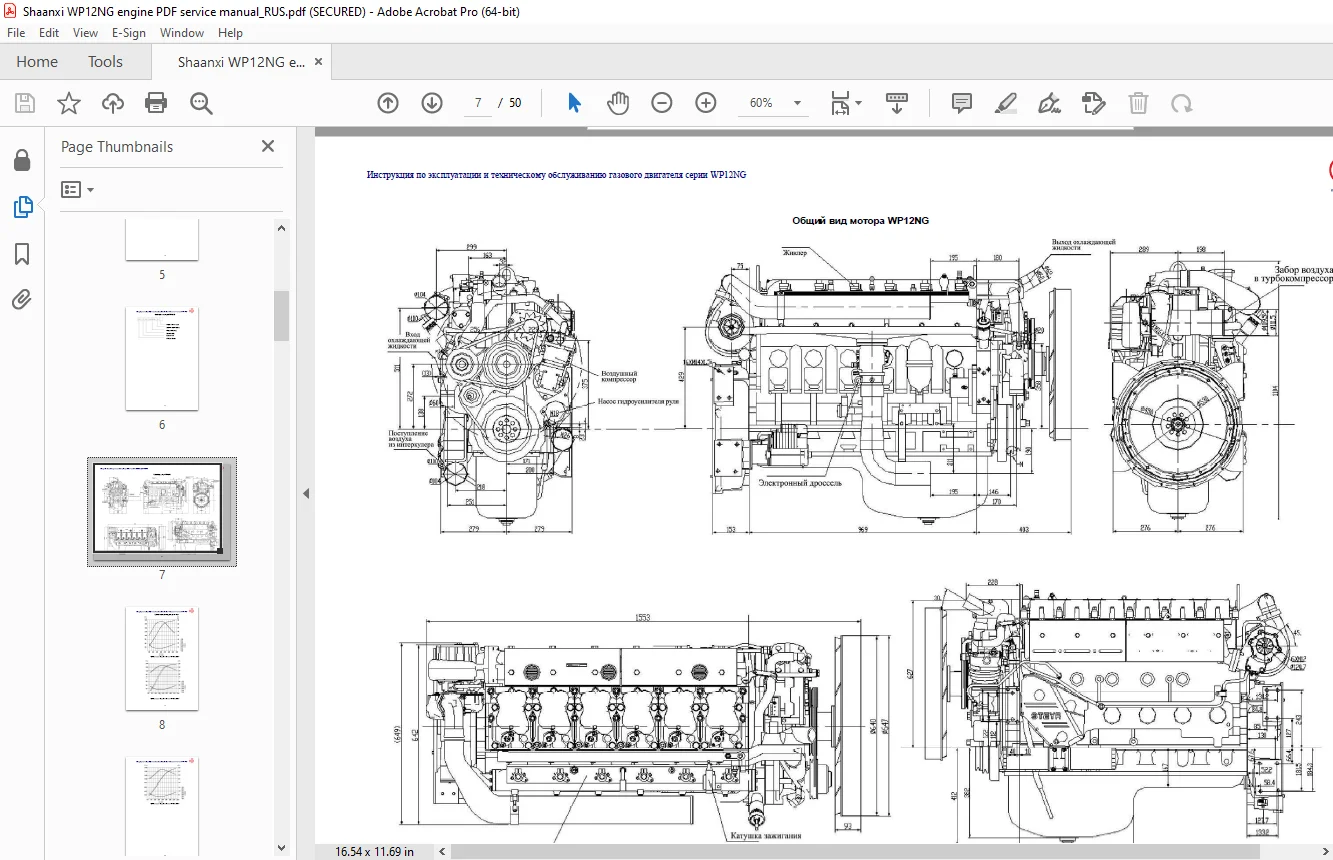Click the page size 16.54 x 11.69 in
1333x860 pixels.
375,851
